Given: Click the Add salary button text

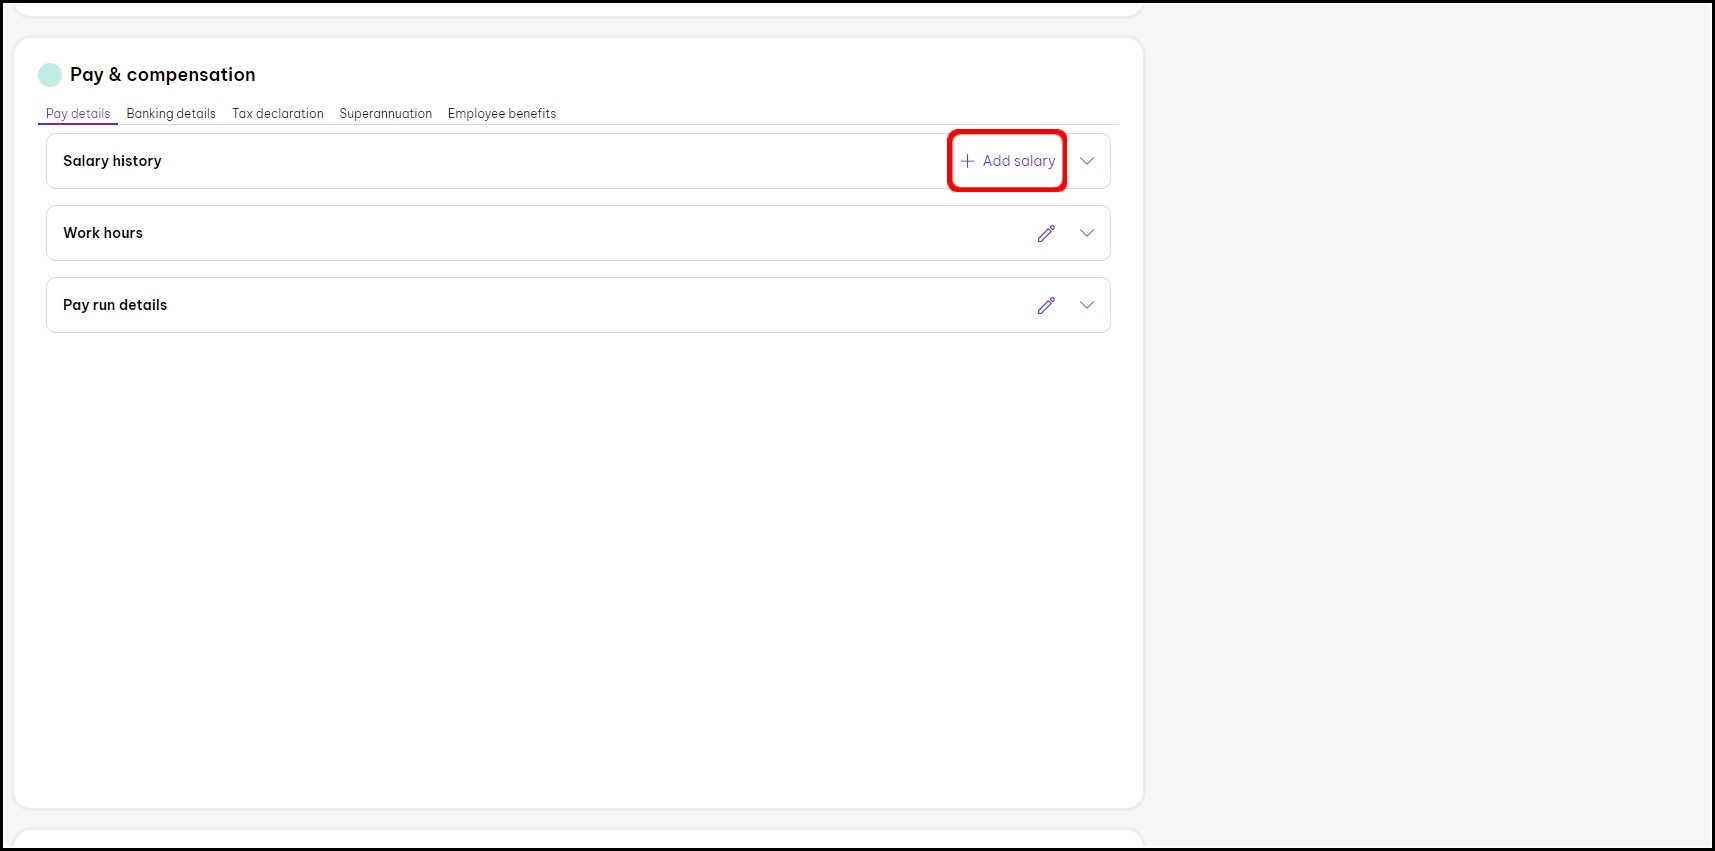Looking at the screenshot, I should coord(1019,161).
